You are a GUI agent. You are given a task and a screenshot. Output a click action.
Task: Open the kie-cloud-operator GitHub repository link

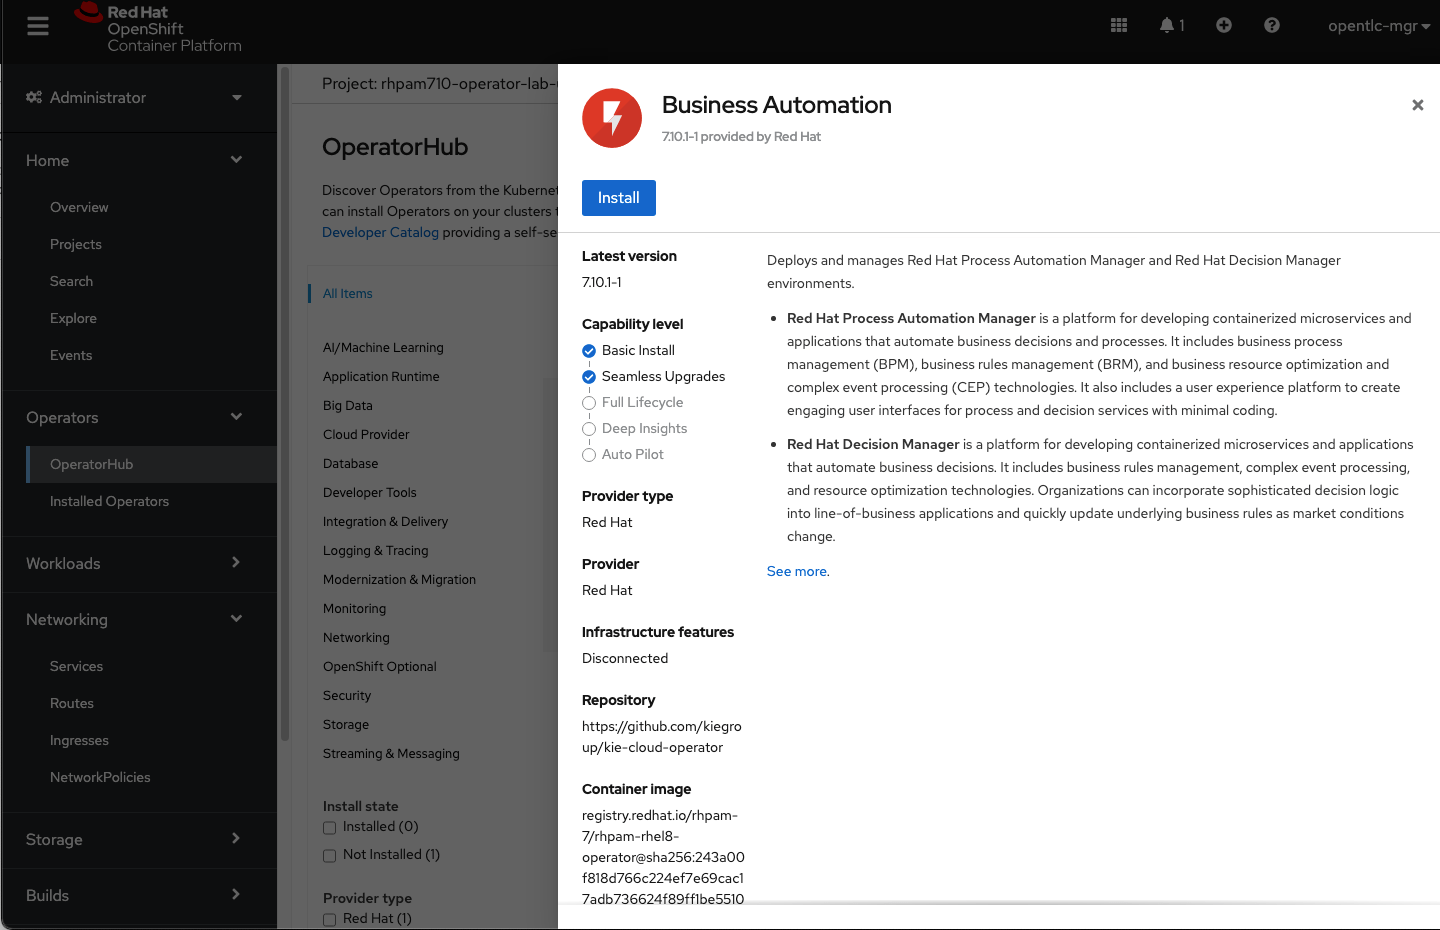662,737
